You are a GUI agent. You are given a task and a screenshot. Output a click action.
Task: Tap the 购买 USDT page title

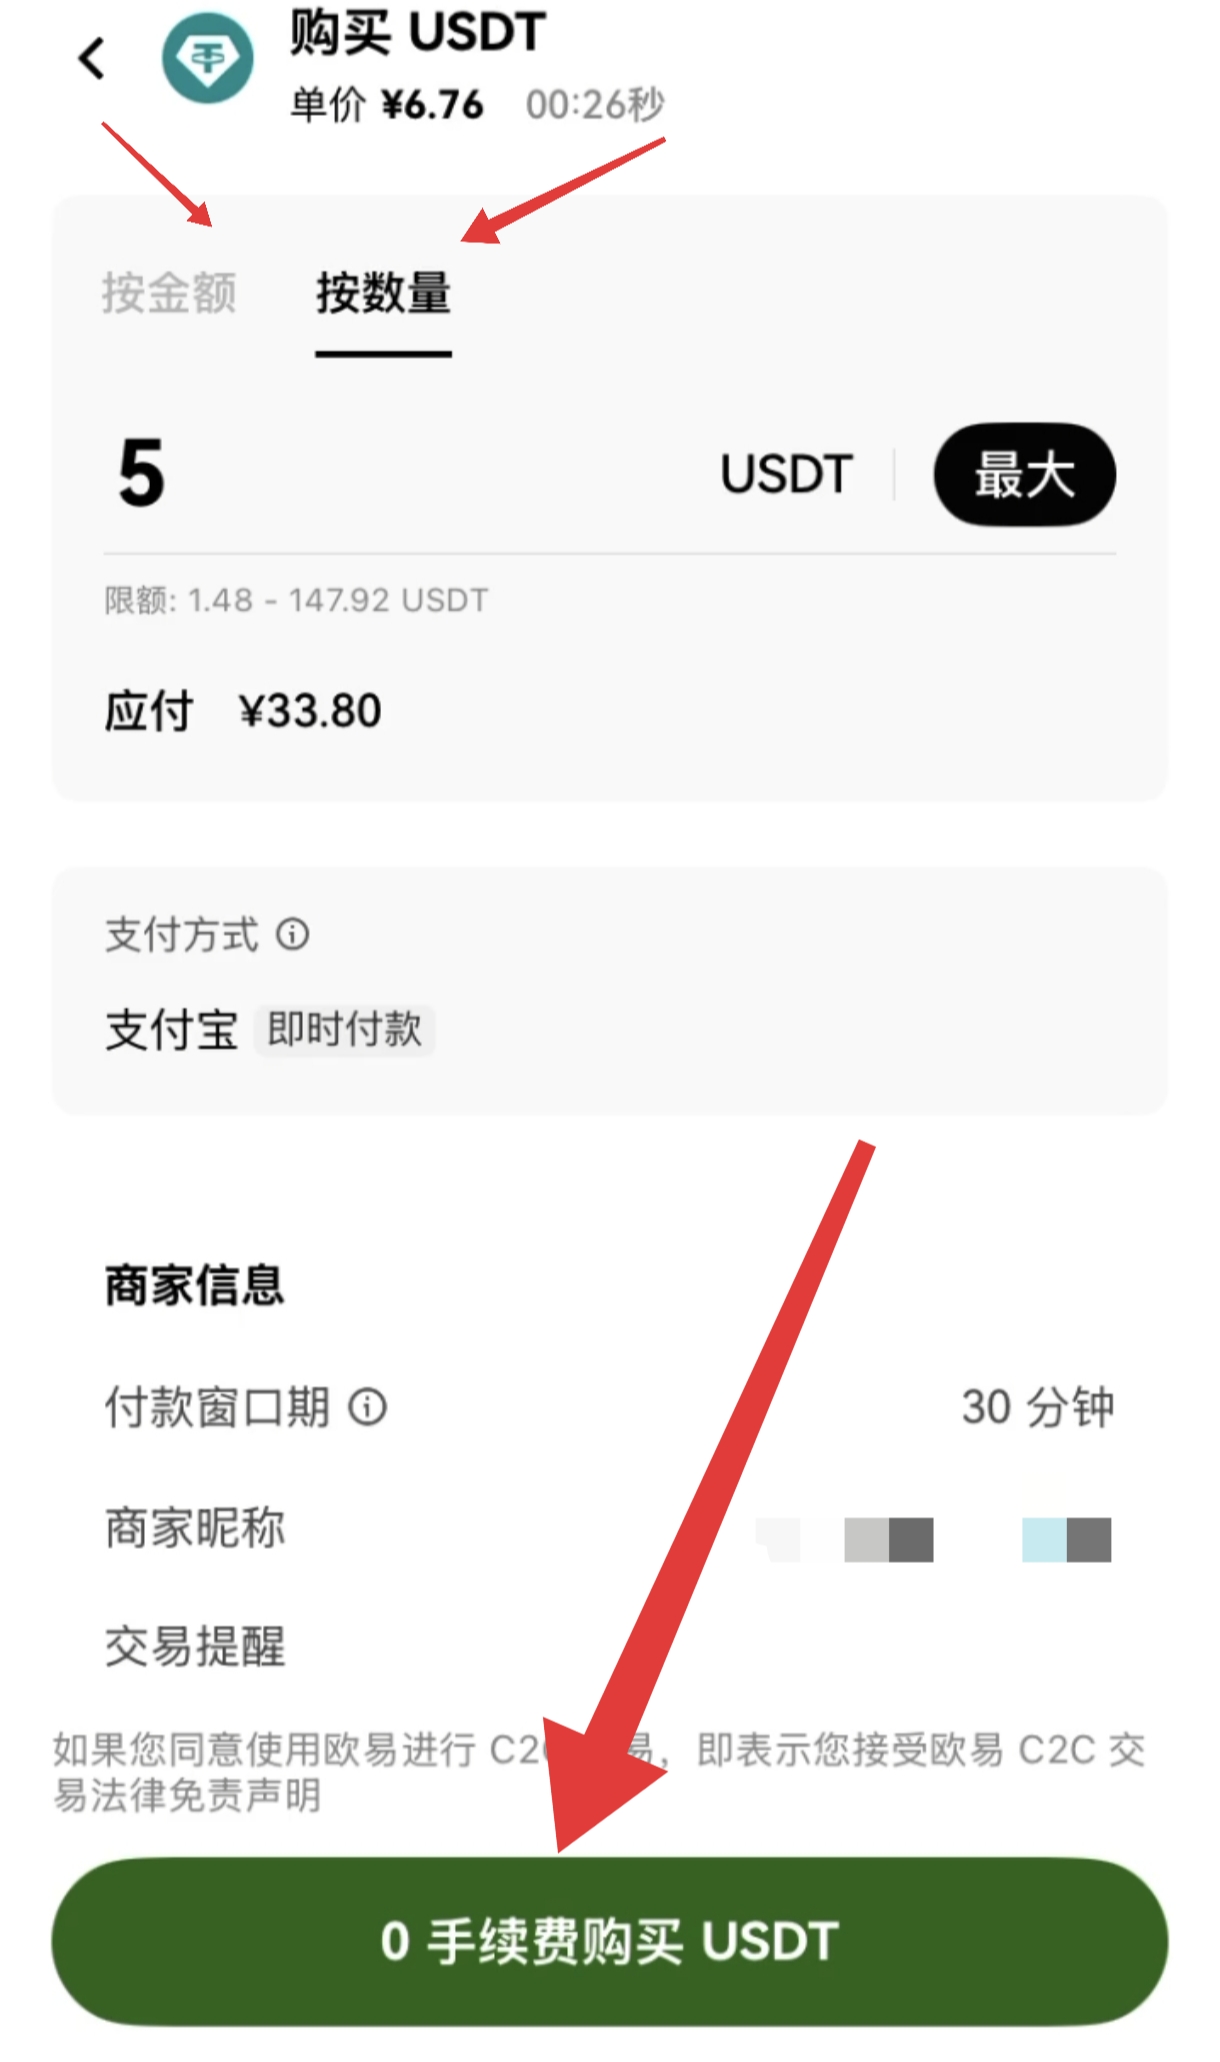418,32
